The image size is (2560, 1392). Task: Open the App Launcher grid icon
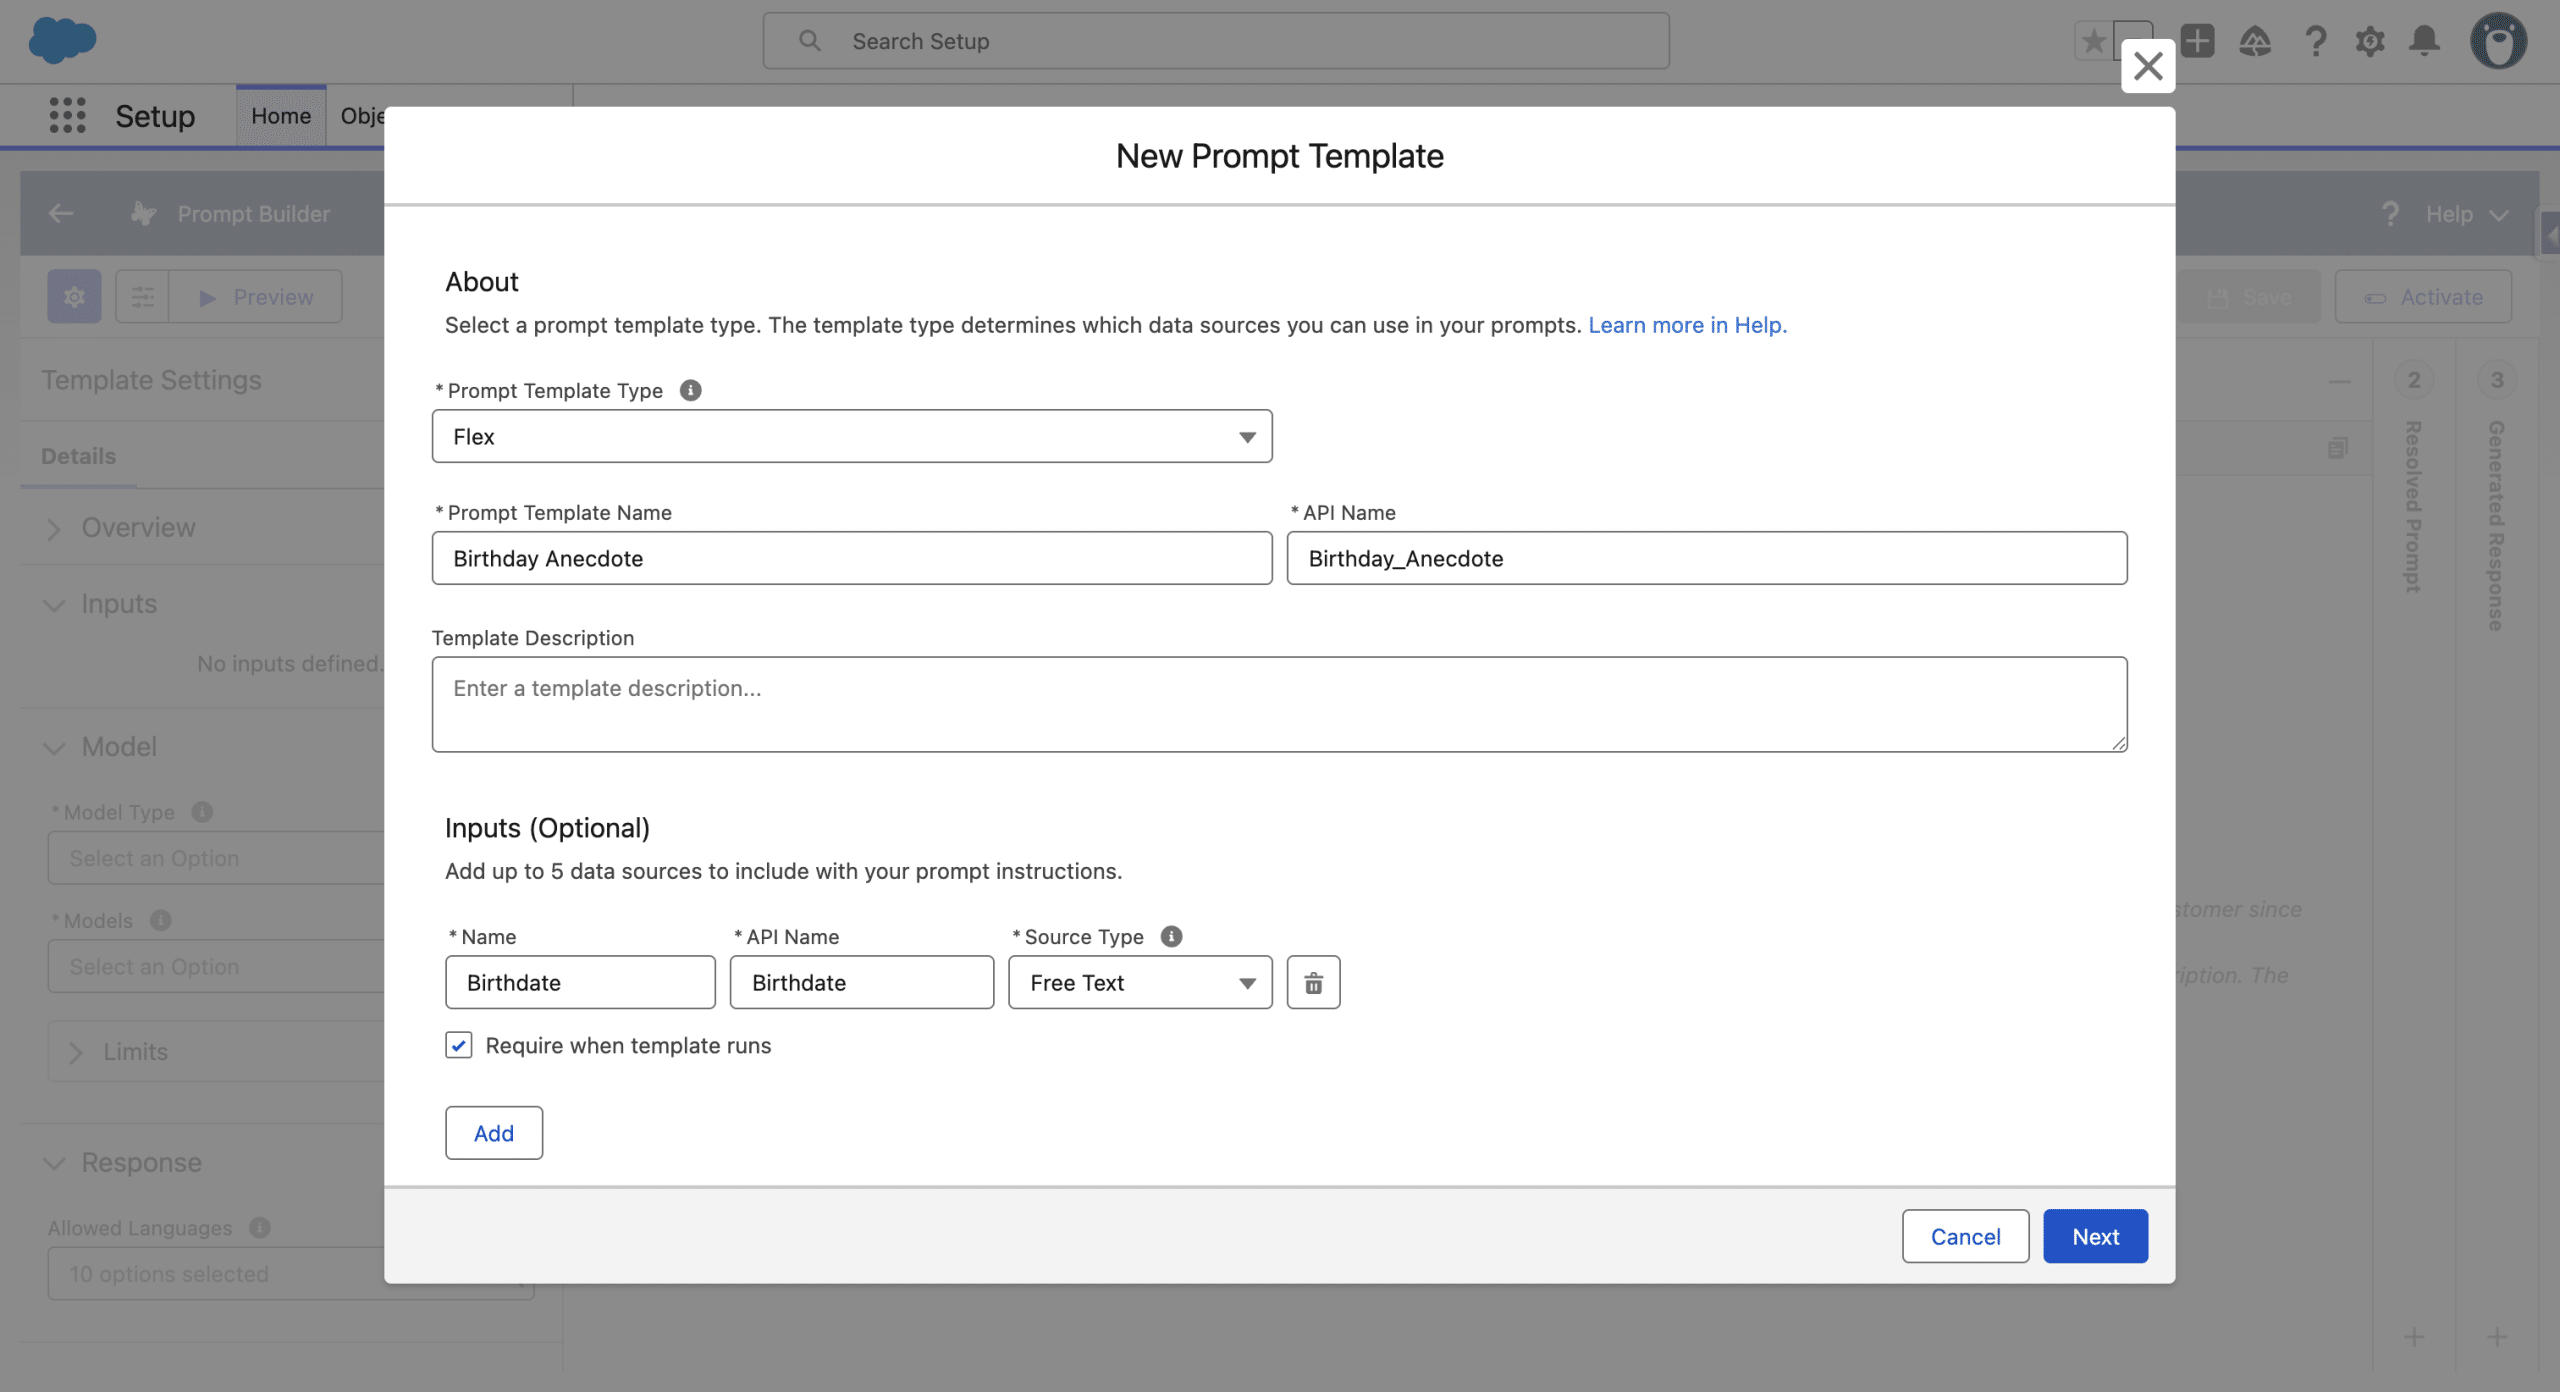(x=67, y=116)
